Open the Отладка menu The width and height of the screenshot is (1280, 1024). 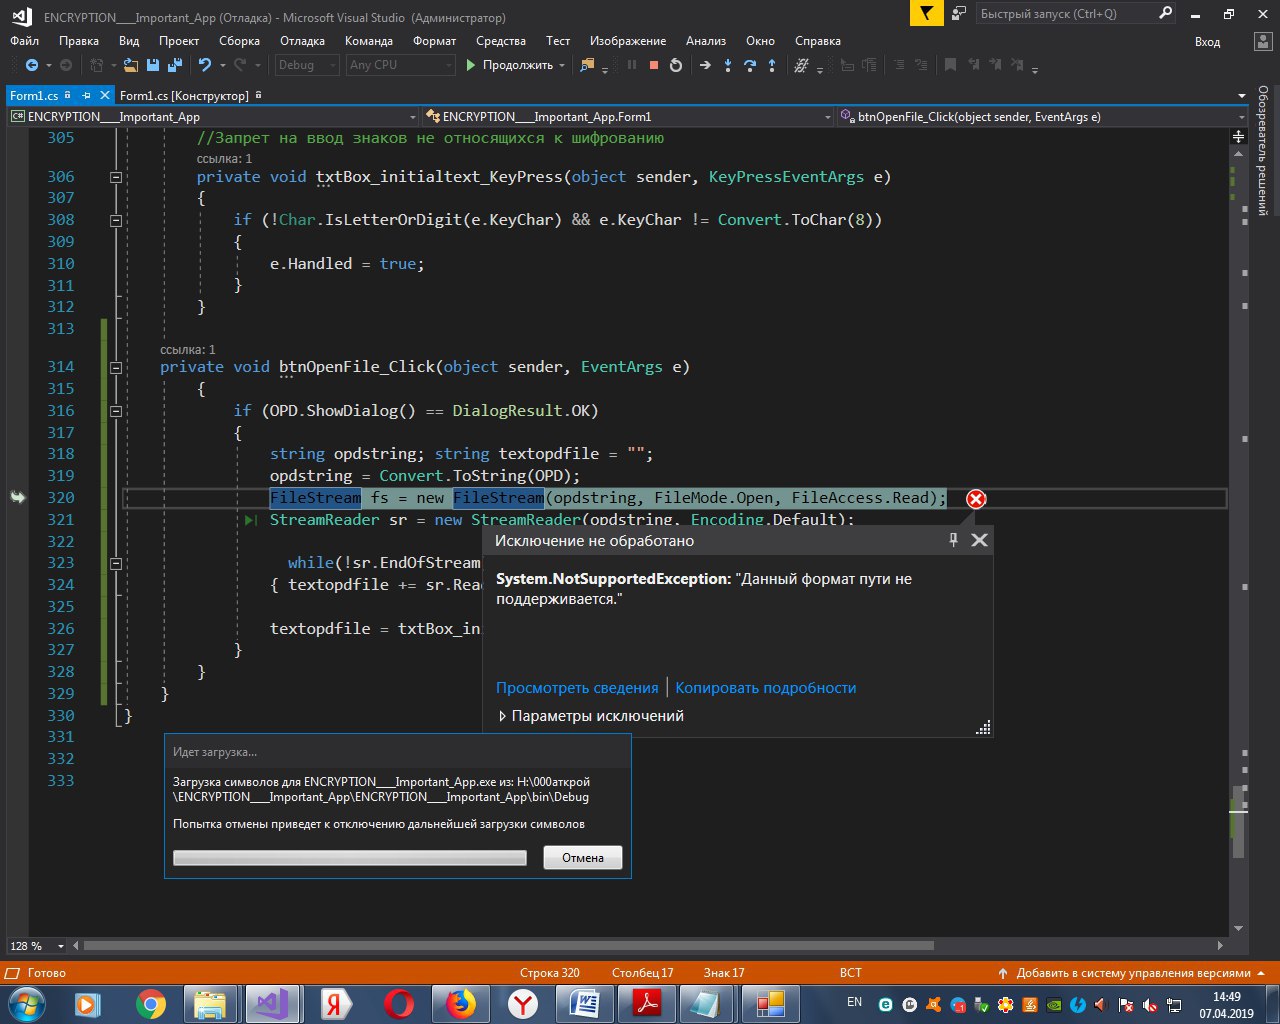coord(302,41)
